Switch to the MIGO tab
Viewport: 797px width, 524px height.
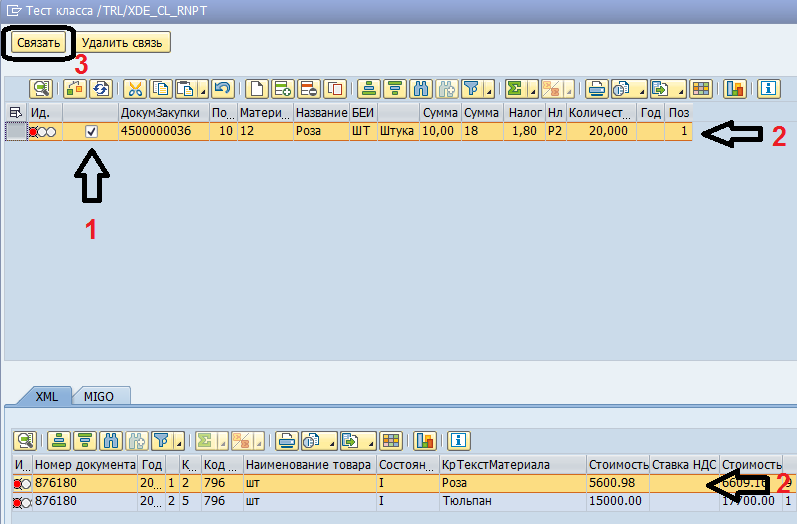tap(98, 396)
